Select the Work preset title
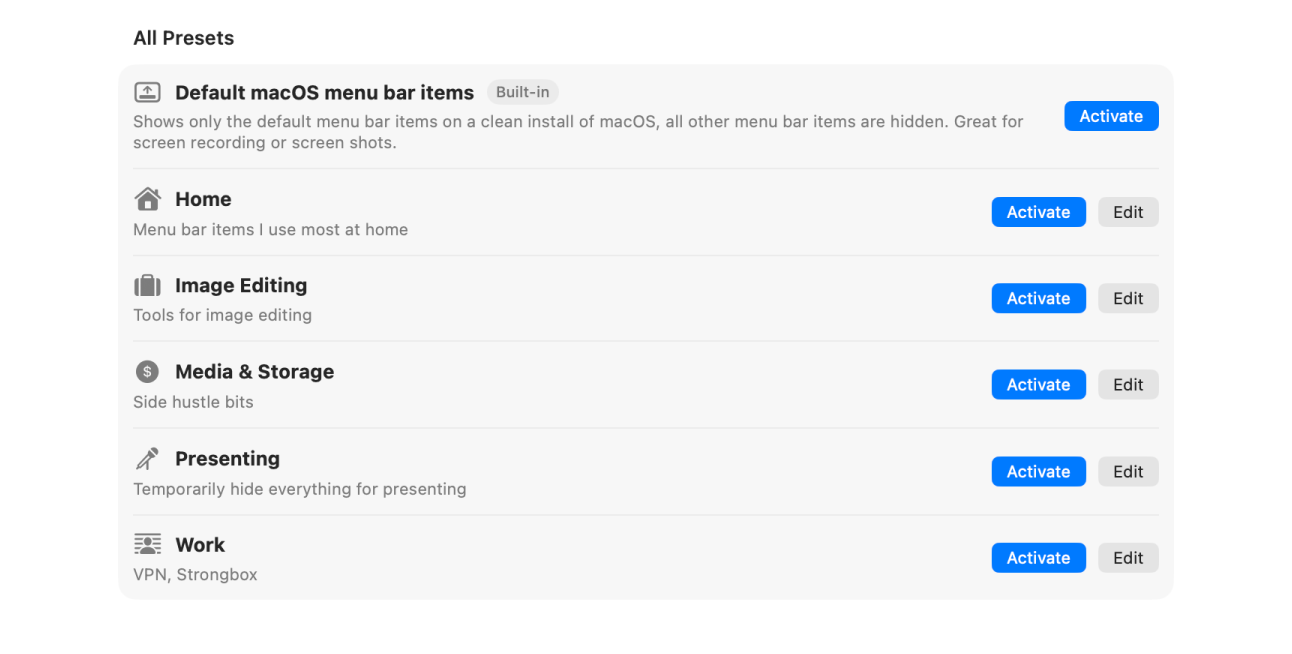The image size is (1292, 654). click(x=200, y=545)
